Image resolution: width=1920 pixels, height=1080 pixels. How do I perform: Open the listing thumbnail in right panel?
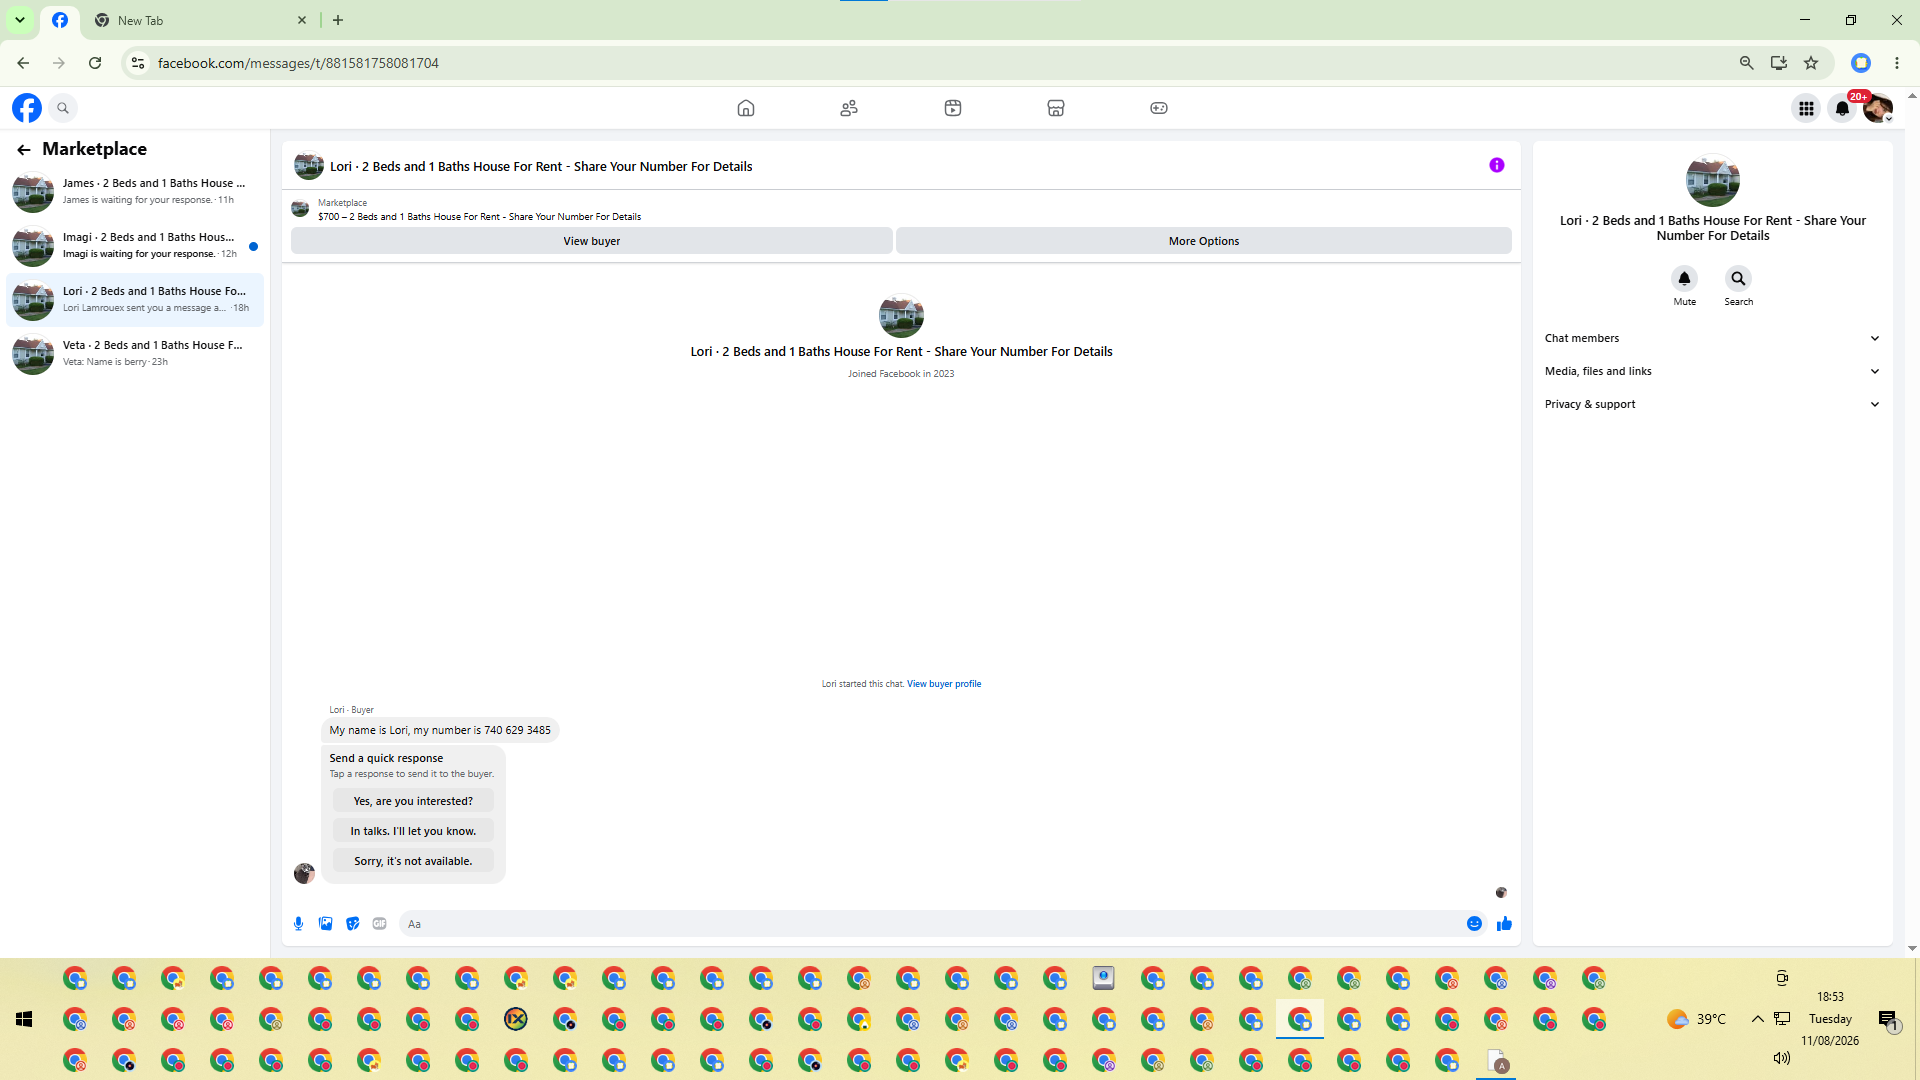(1713, 181)
